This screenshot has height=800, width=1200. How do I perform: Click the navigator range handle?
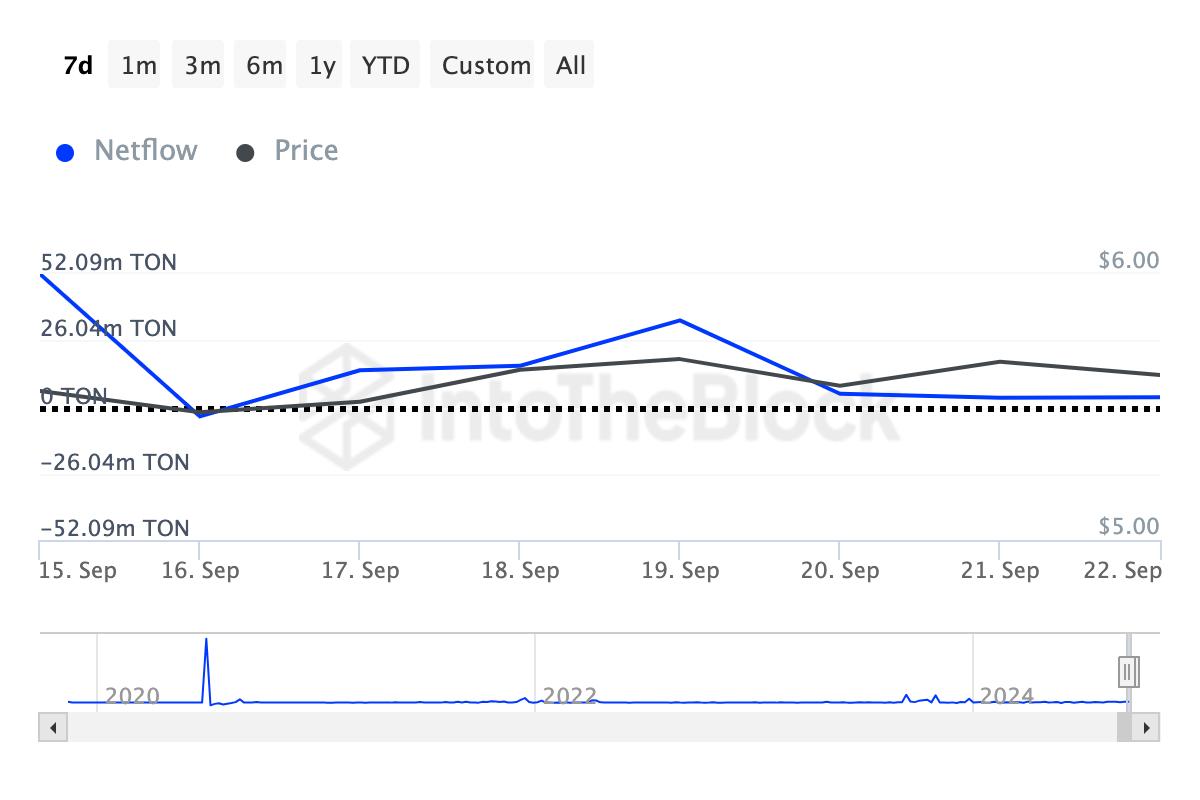[1128, 670]
